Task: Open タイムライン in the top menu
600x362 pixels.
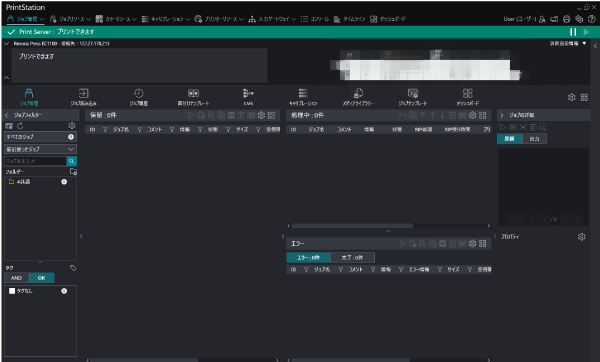Action: click(349, 19)
